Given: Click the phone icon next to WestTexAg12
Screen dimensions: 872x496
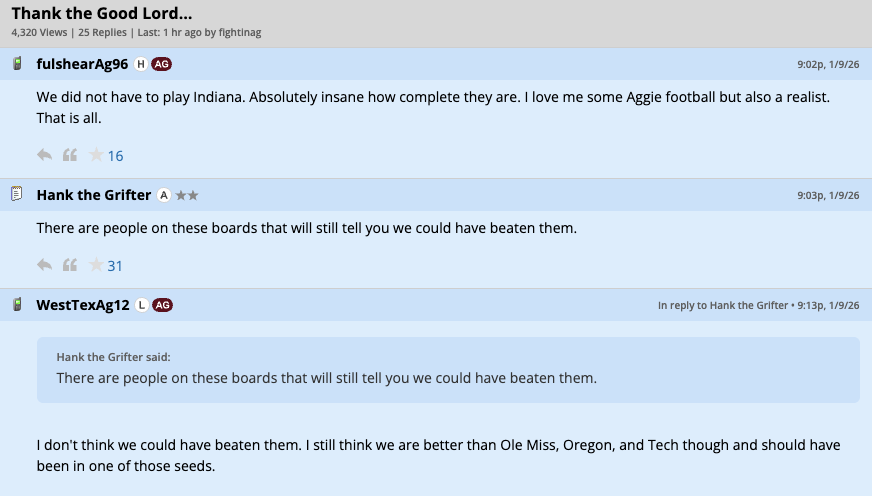Looking at the screenshot, I should tap(17, 304).
